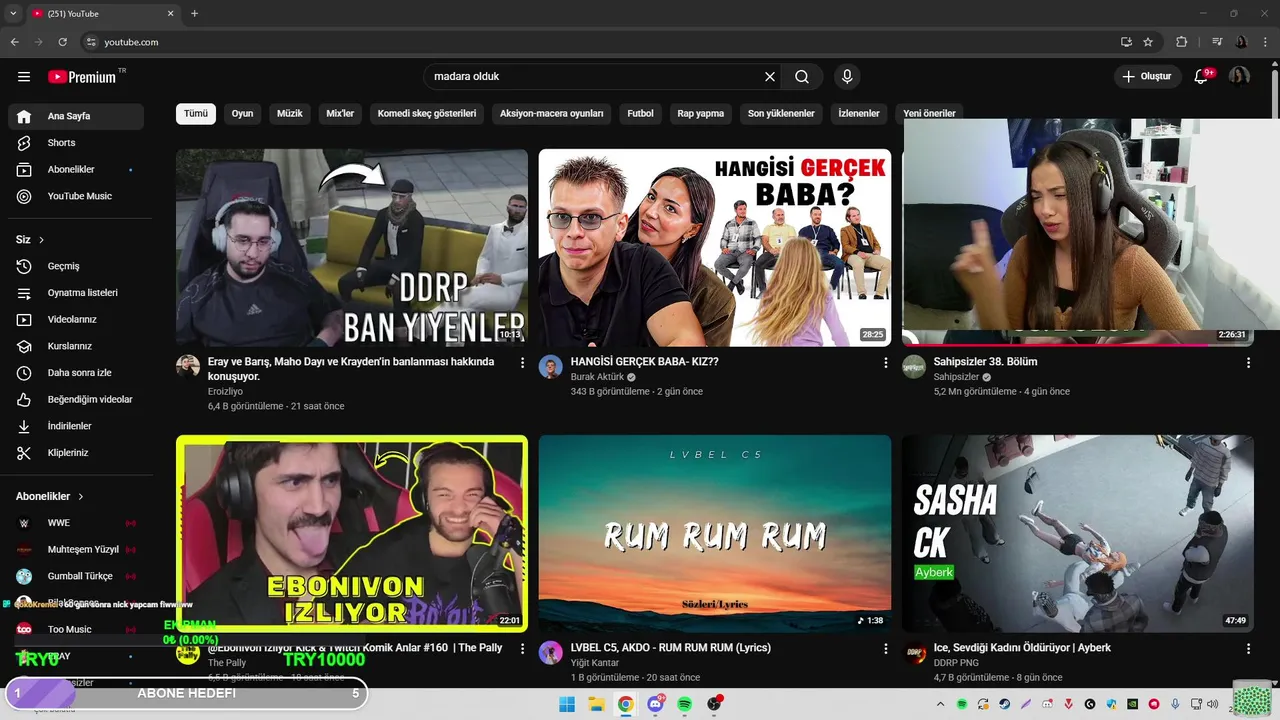Open Geçmiş watch history
Viewport: 1280px width, 720px height.
point(76,266)
